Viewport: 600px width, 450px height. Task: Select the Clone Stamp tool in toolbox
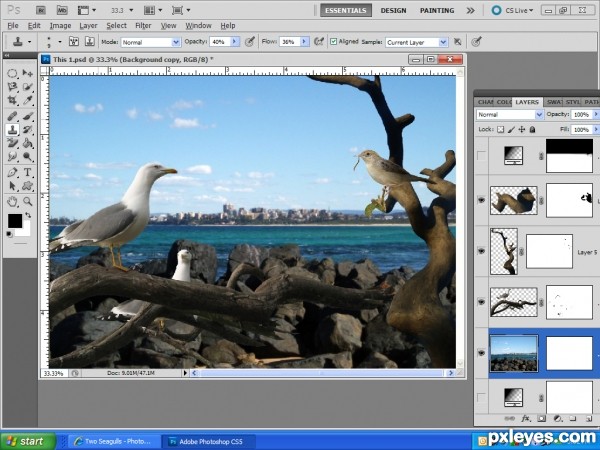pos(12,130)
